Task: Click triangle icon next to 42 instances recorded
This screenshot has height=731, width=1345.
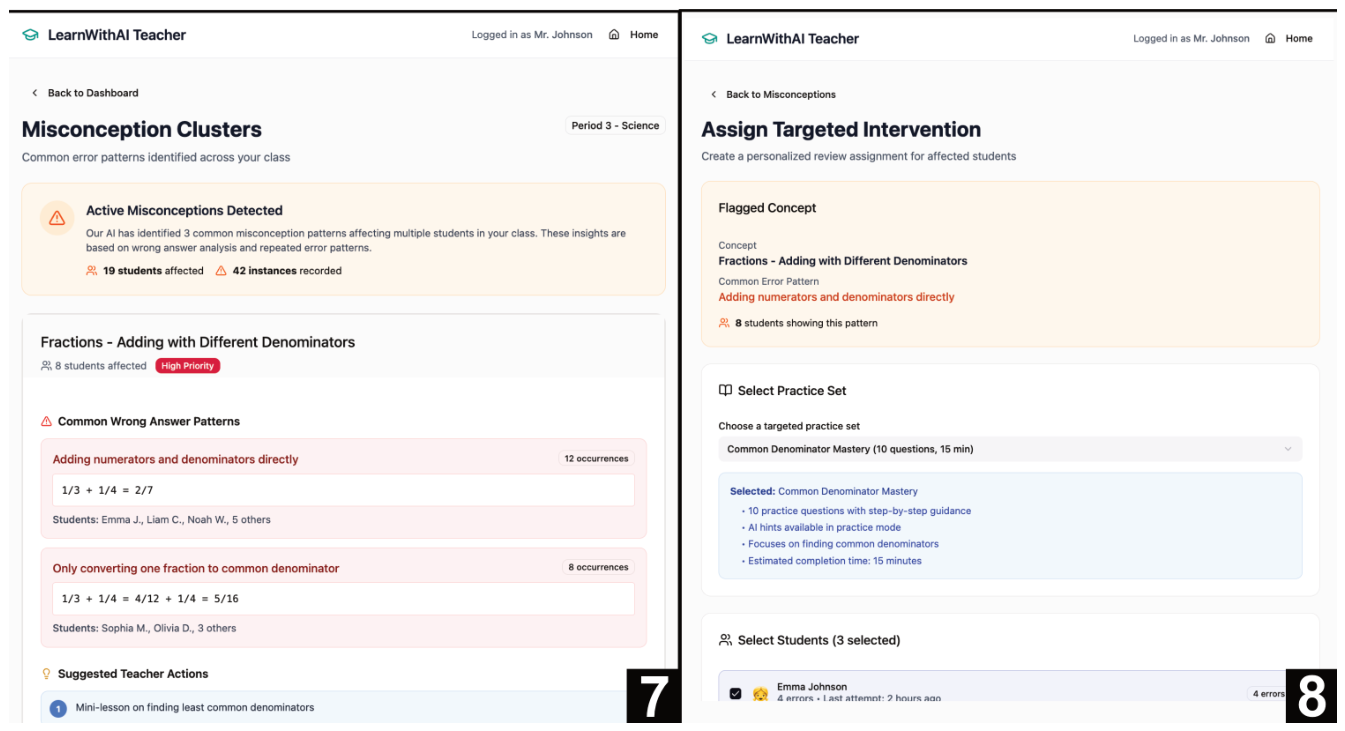Action: [221, 271]
